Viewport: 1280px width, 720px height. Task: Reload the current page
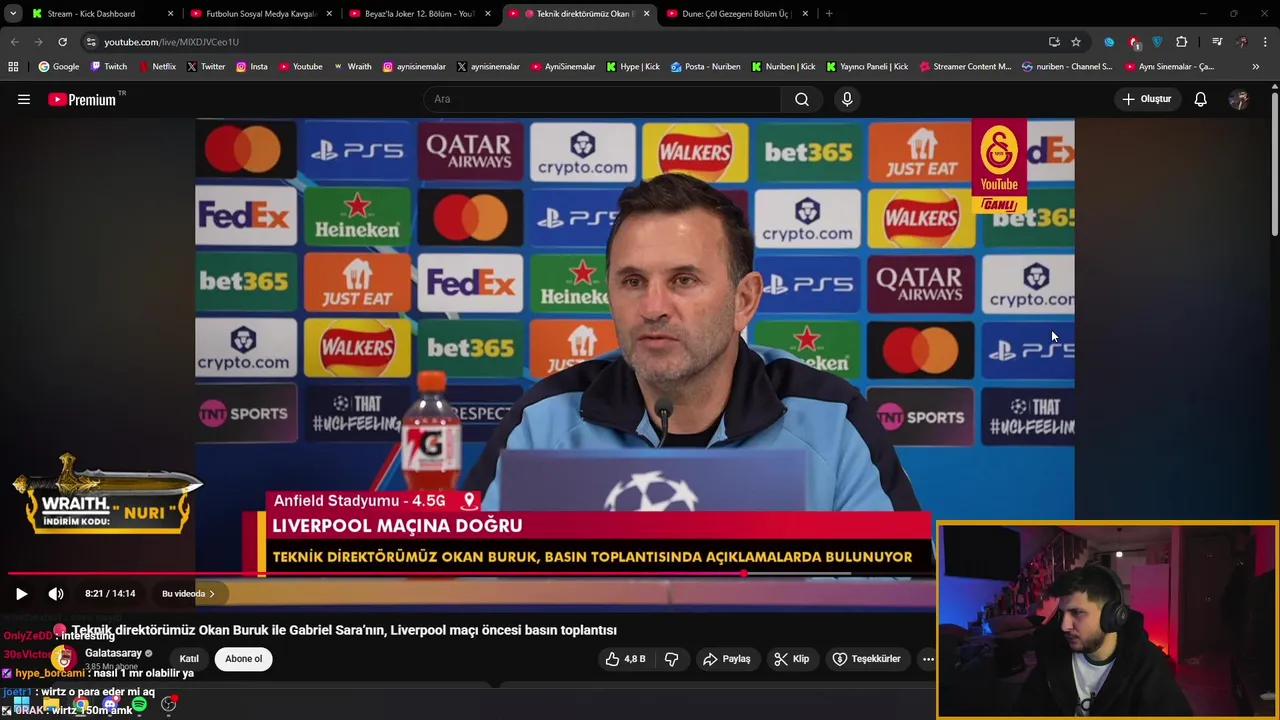[62, 42]
